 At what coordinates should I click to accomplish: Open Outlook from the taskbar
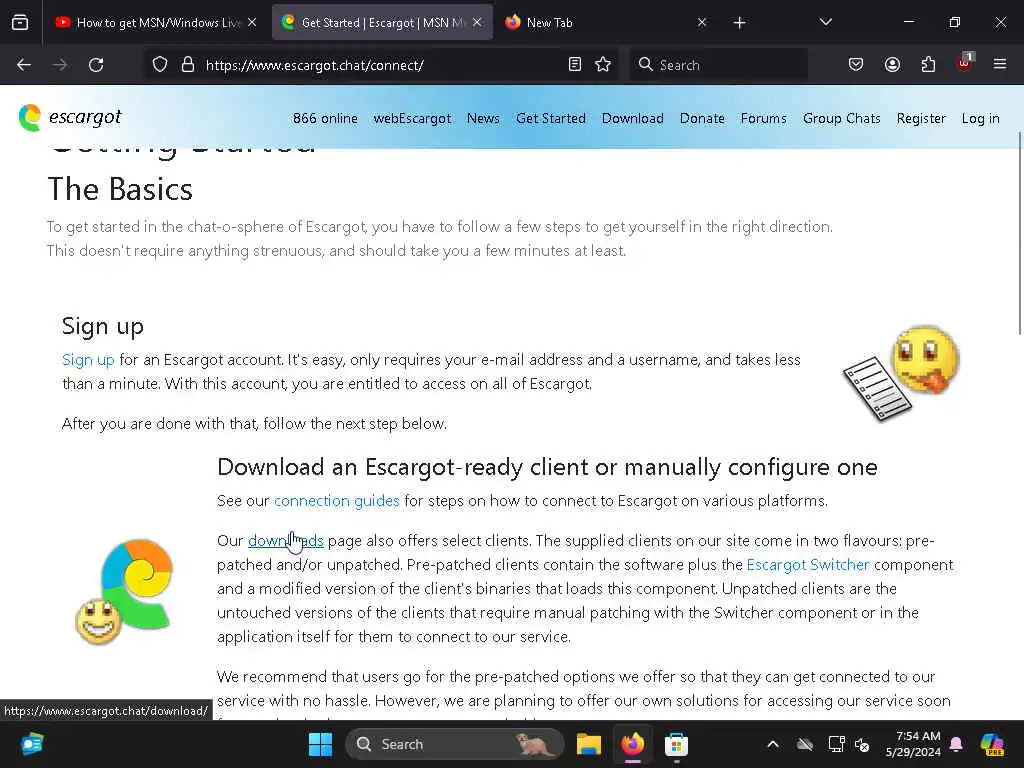click(x=31, y=744)
